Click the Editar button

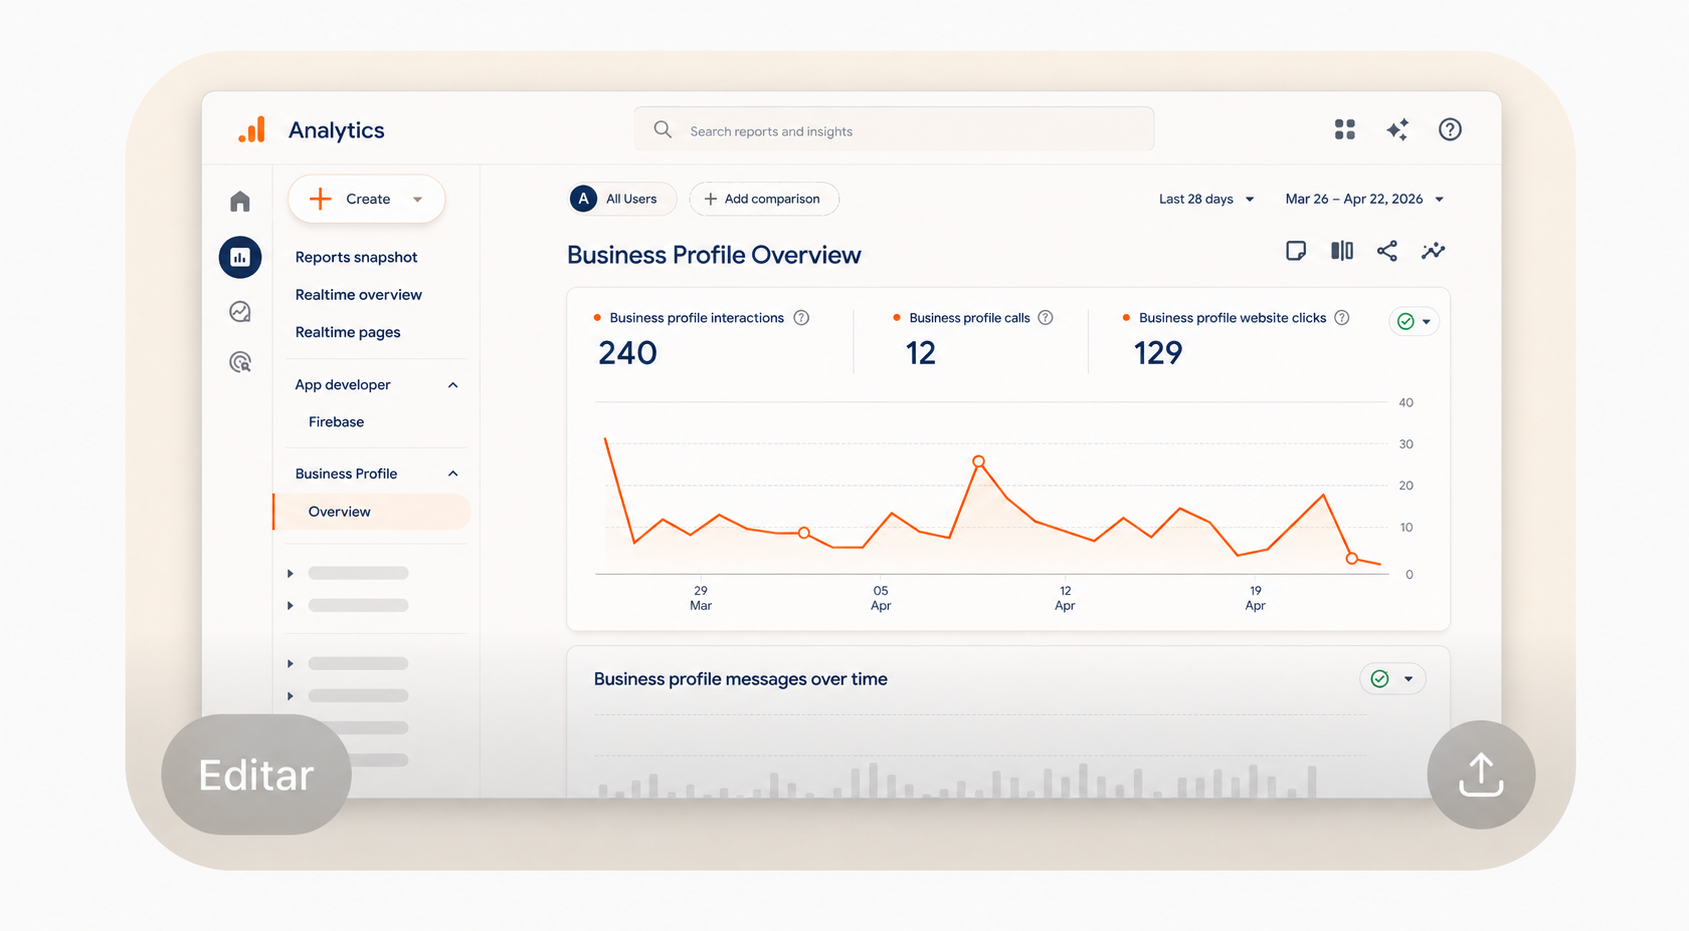point(256,775)
